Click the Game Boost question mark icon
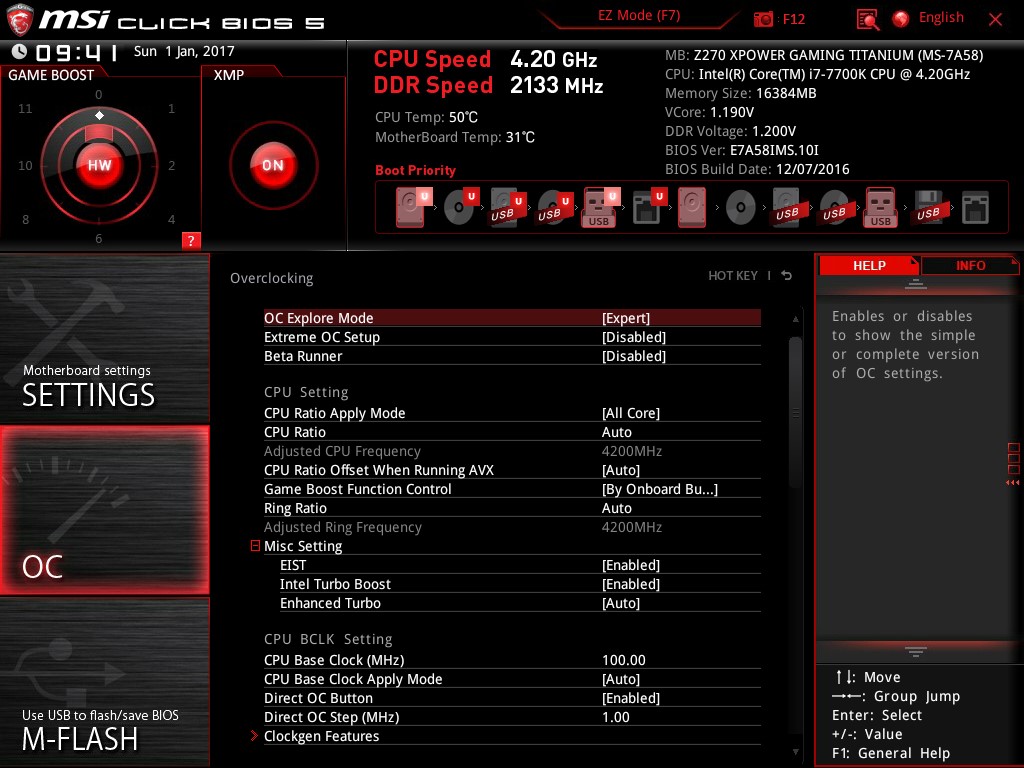Image resolution: width=1024 pixels, height=768 pixels. point(191,240)
